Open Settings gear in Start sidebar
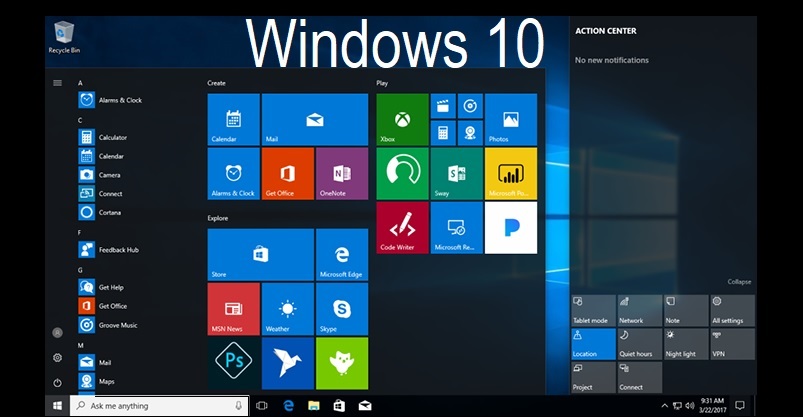The width and height of the screenshot is (803, 417). (x=57, y=358)
